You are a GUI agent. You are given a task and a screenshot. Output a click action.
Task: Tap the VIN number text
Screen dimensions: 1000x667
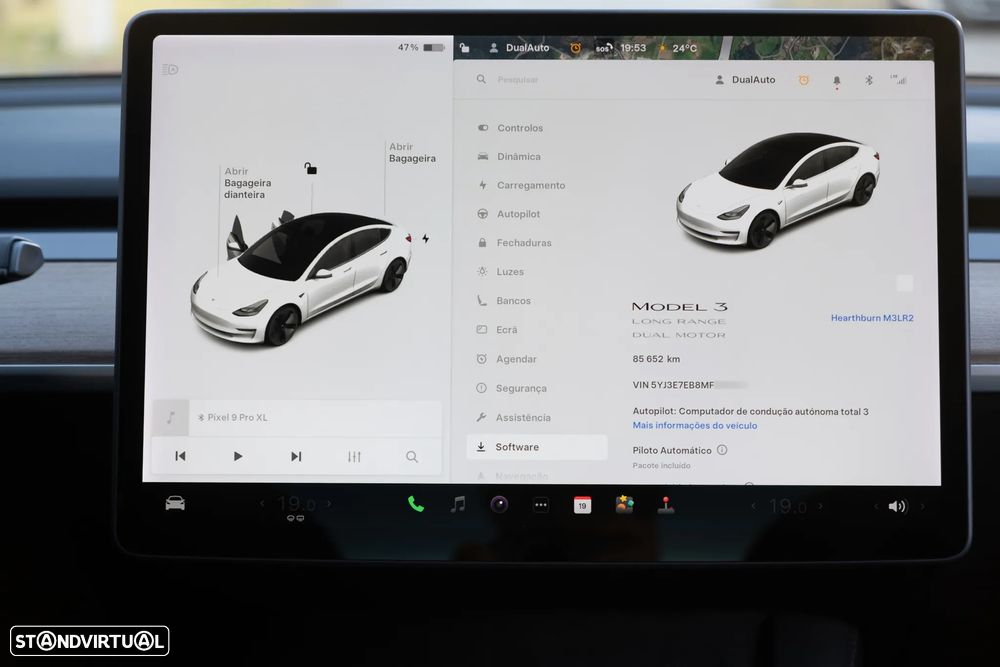(689, 385)
